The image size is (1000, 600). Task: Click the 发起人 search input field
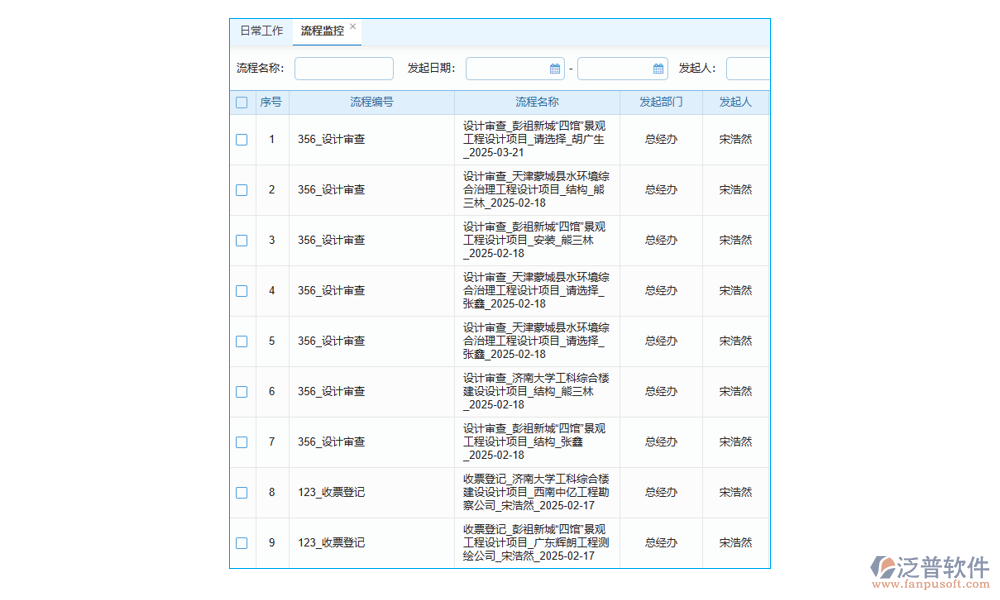click(750, 68)
